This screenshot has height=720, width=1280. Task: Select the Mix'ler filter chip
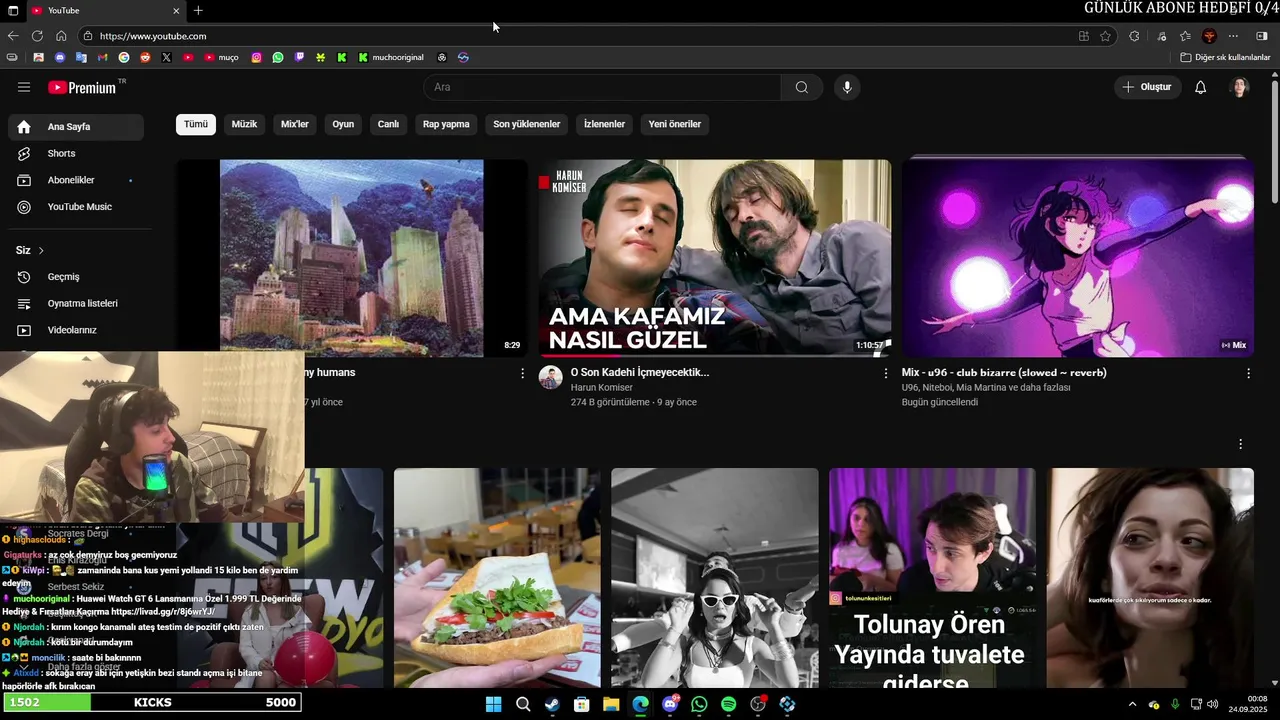[295, 124]
